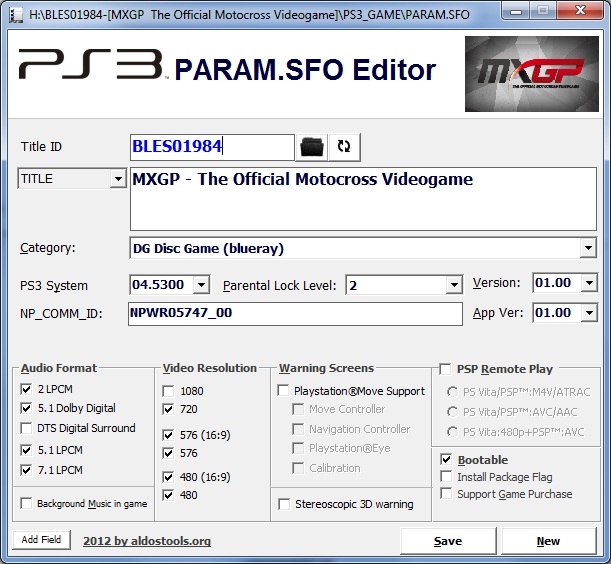611x564 pixels.
Task: Expand the App Ver dropdown arrow
Action: (x=589, y=313)
